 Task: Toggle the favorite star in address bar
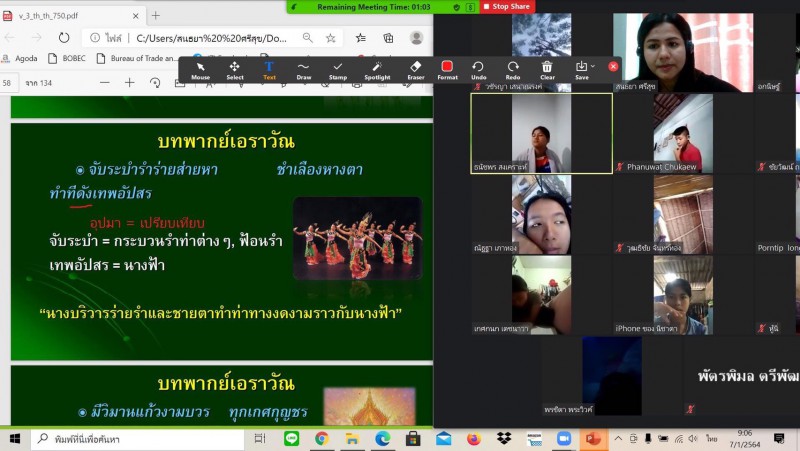(x=331, y=38)
